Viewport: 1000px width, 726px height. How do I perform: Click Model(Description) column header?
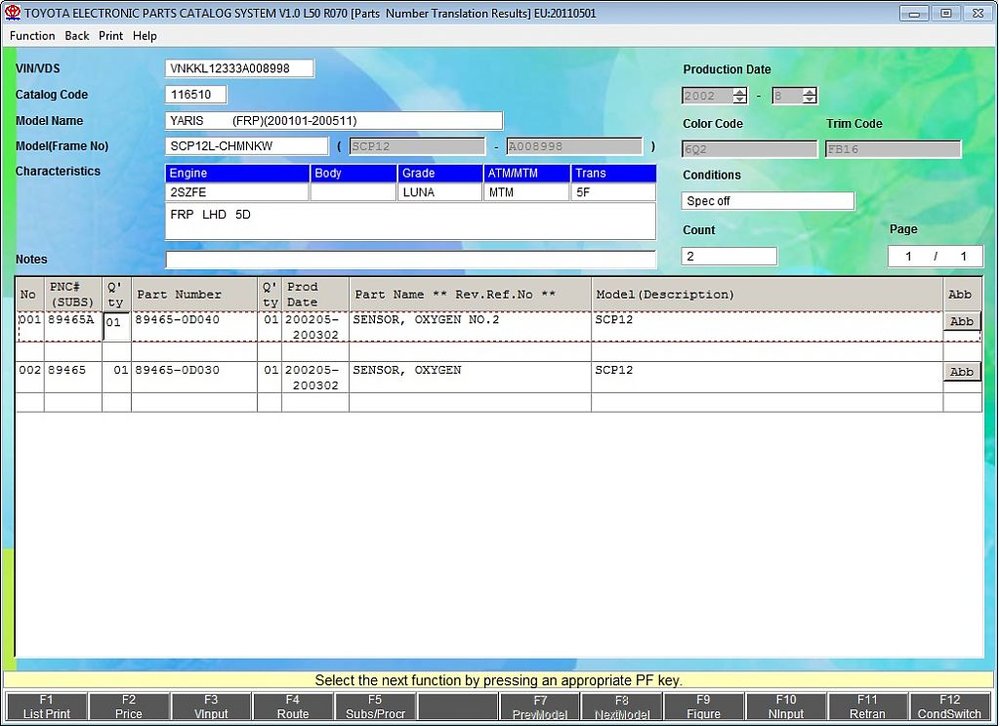pos(767,294)
